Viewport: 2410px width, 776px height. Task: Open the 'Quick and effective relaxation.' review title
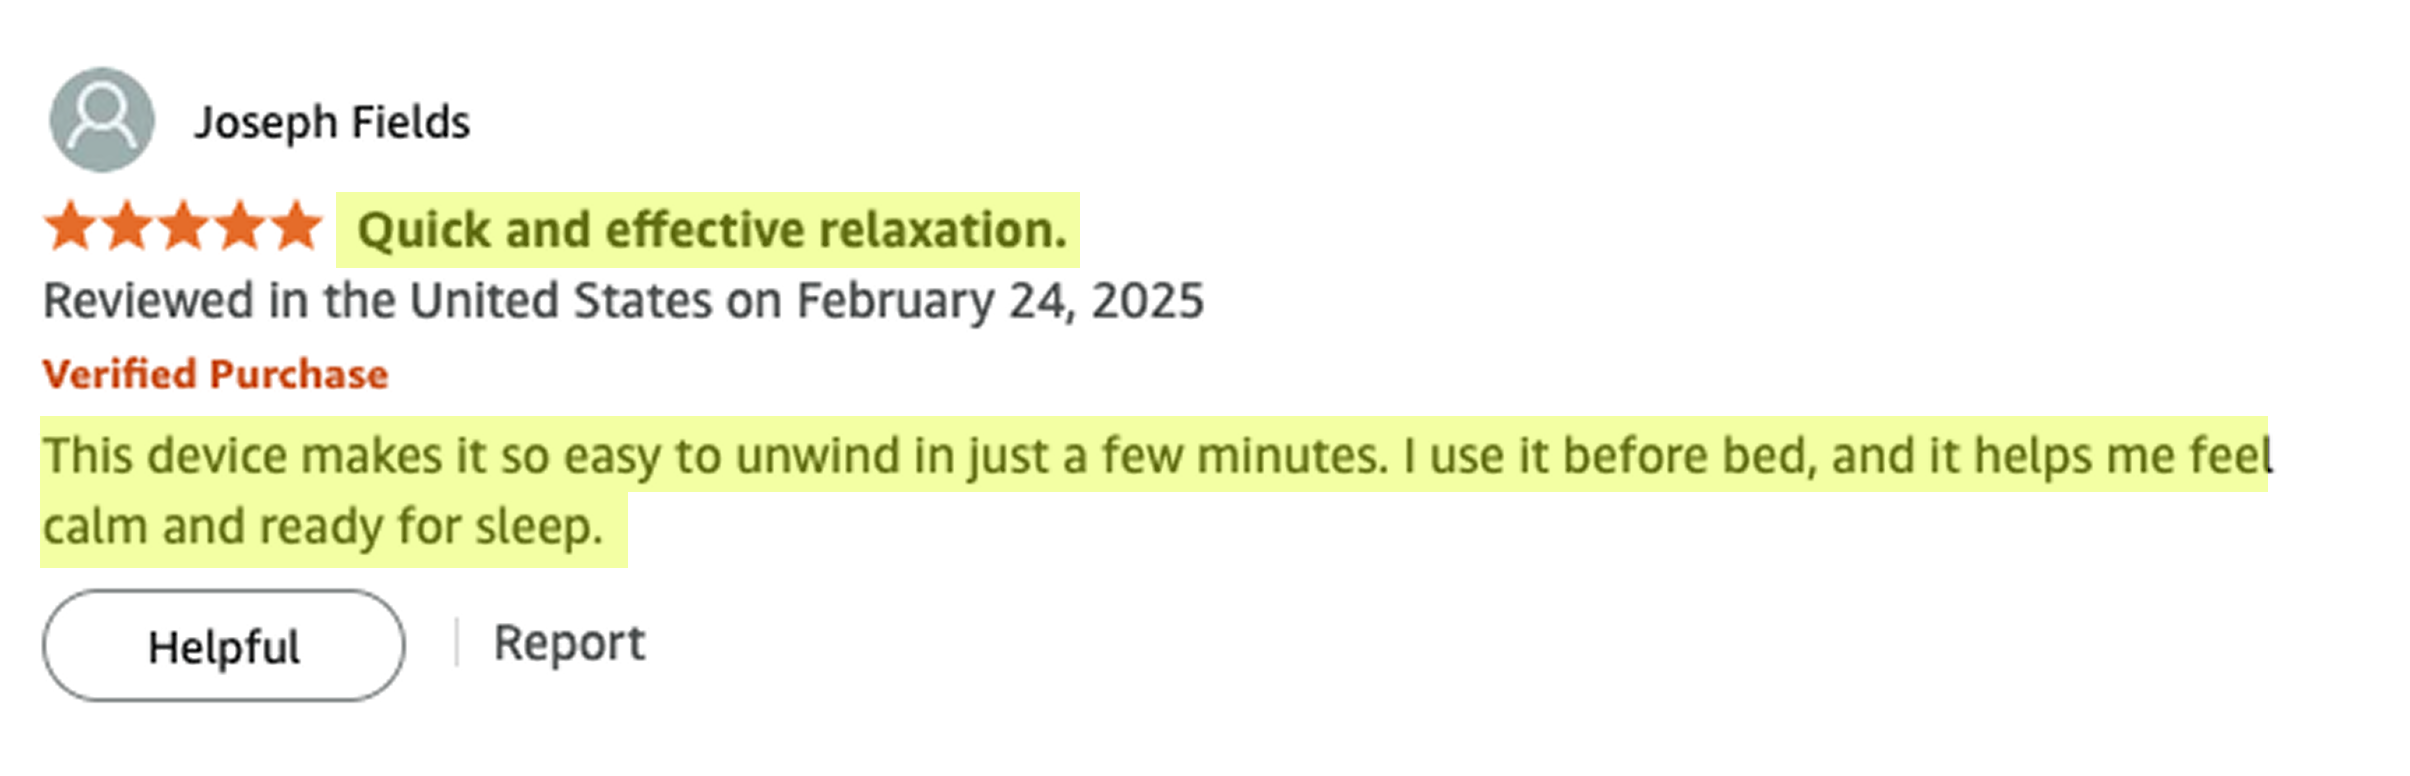coord(712,230)
